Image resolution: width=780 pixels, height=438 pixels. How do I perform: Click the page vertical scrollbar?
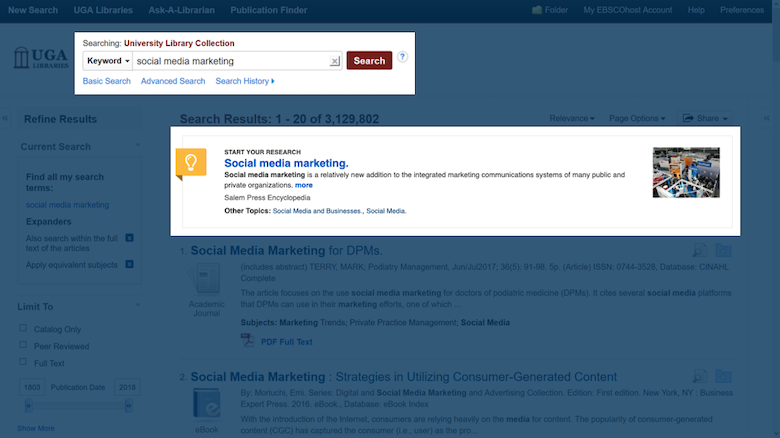(x=776, y=219)
